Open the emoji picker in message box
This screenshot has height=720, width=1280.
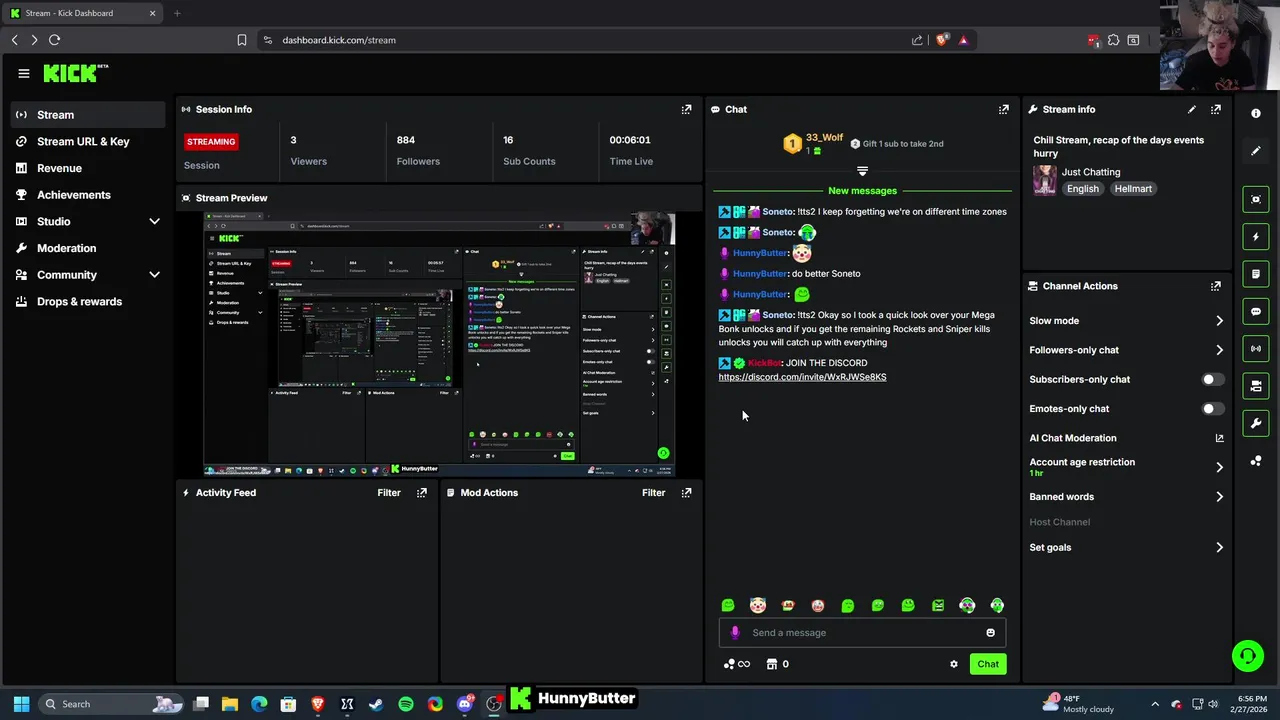(x=991, y=632)
